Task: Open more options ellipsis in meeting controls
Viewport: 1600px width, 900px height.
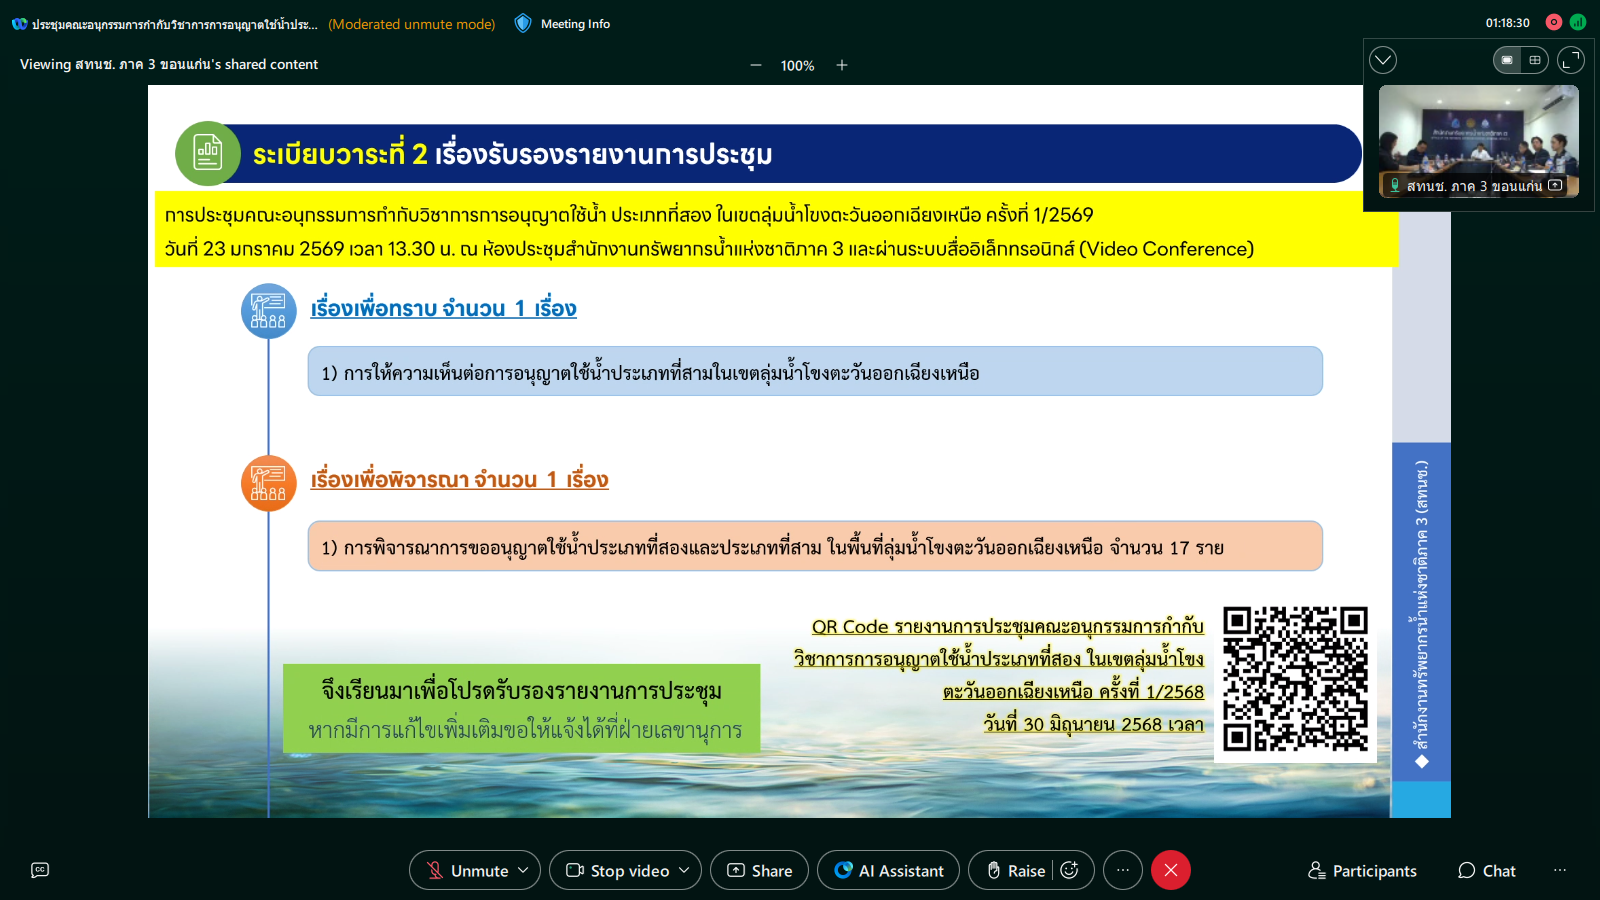Action: coord(1123,870)
